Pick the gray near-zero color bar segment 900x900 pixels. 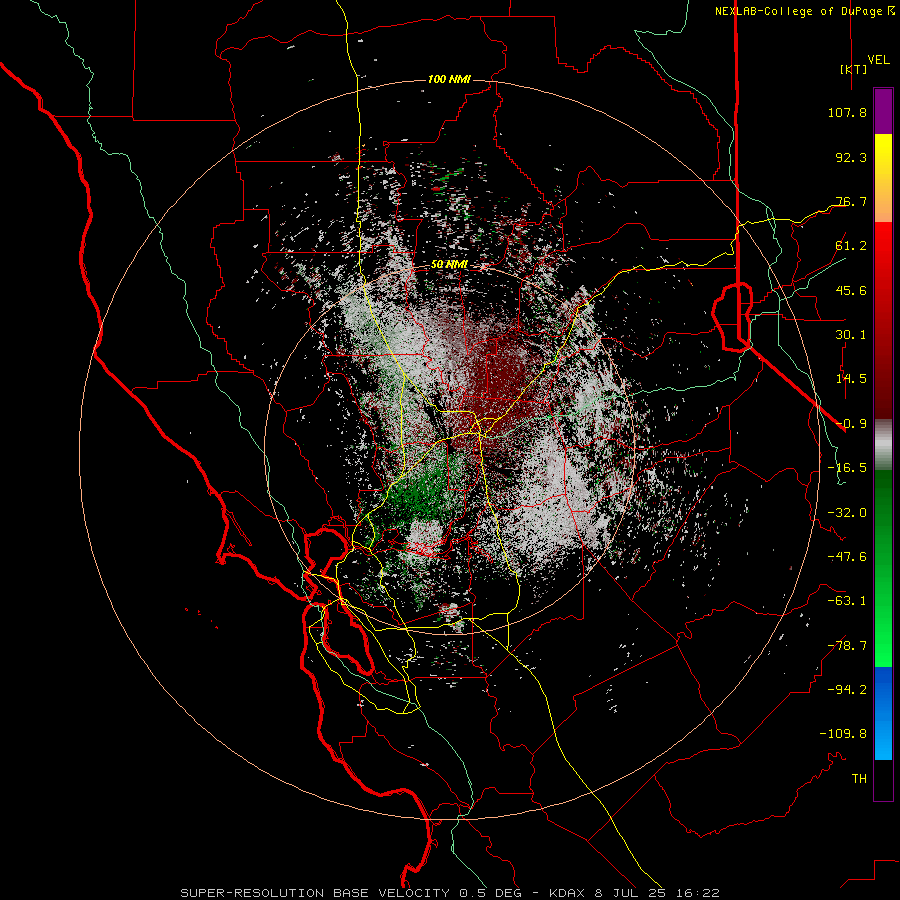point(883,445)
